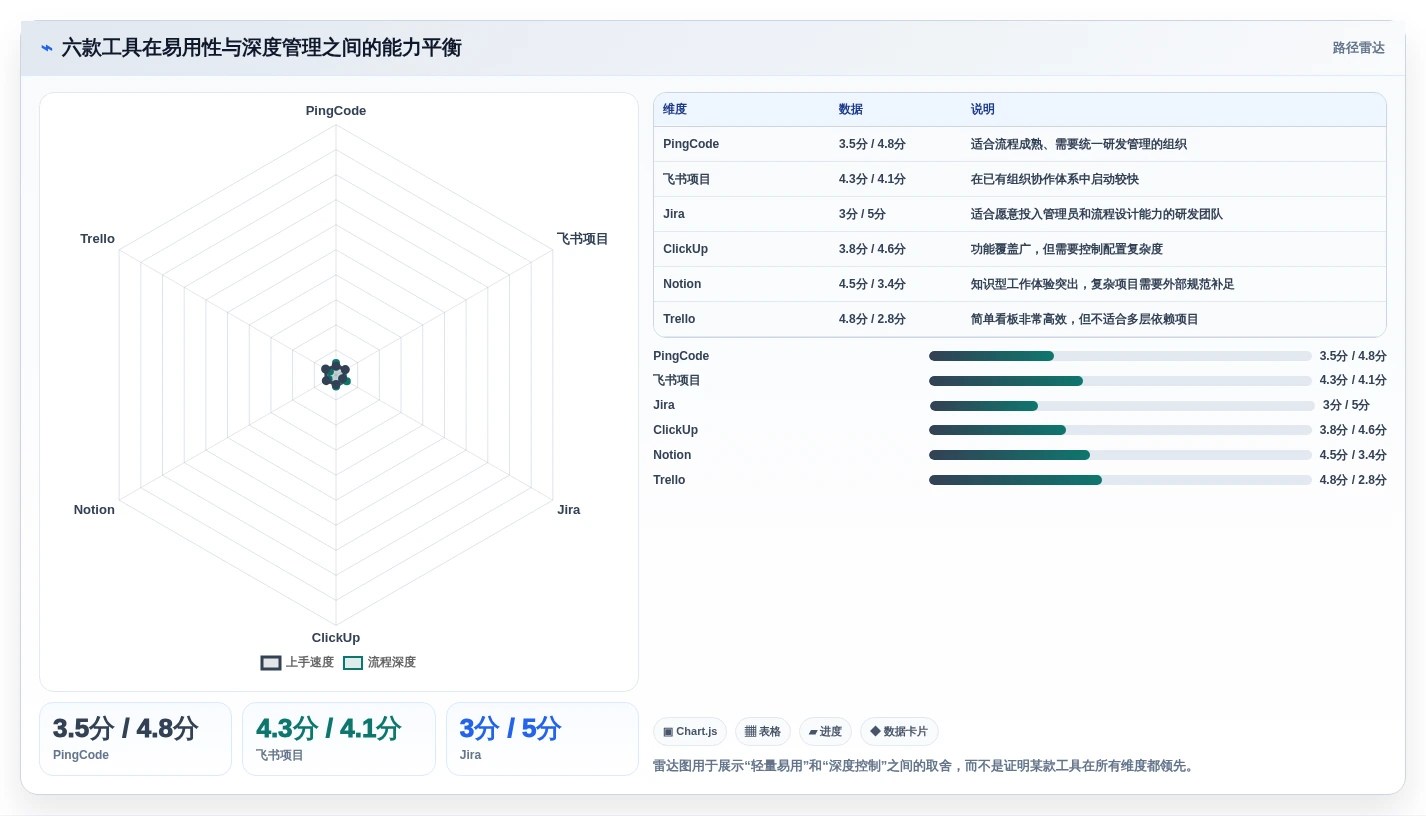The width and height of the screenshot is (1426, 816).
Task: Select the Trello table row name
Action: click(679, 319)
